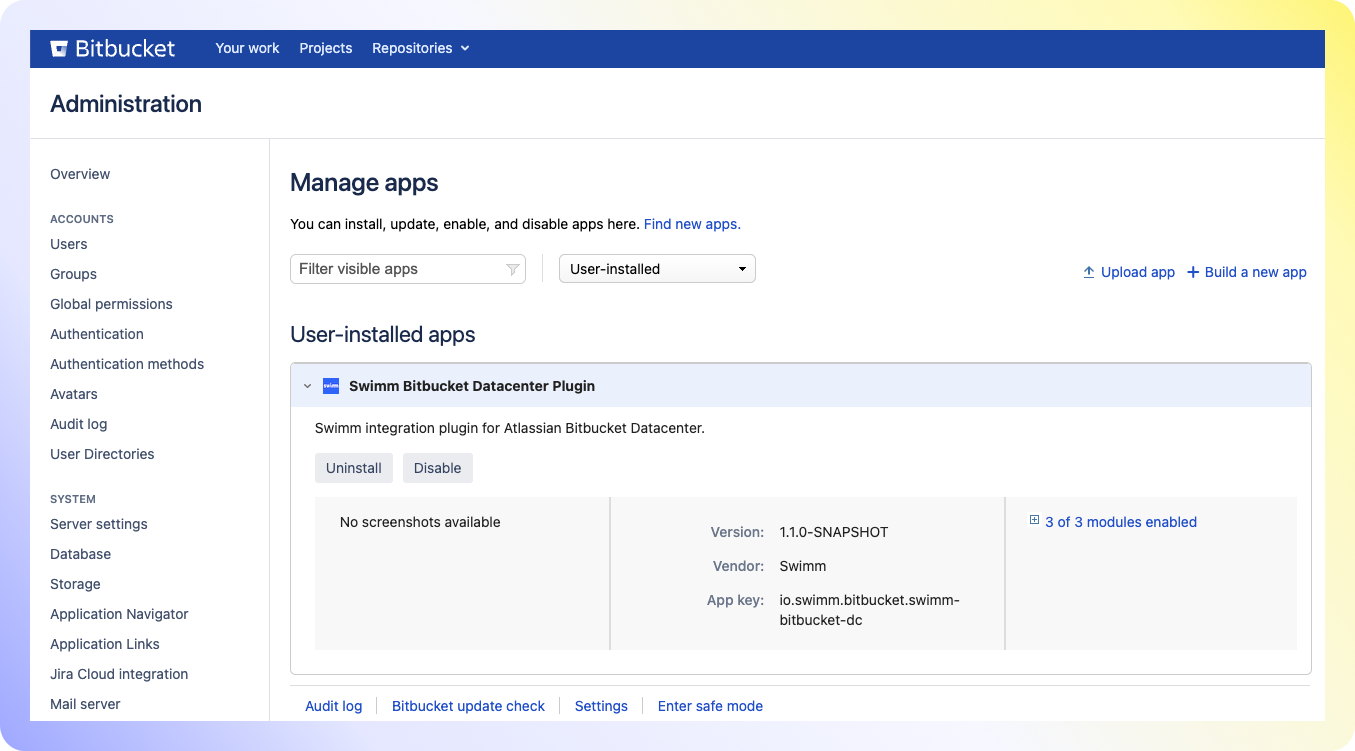Open Application Navigator
The image size is (1355, 751).
pos(119,614)
